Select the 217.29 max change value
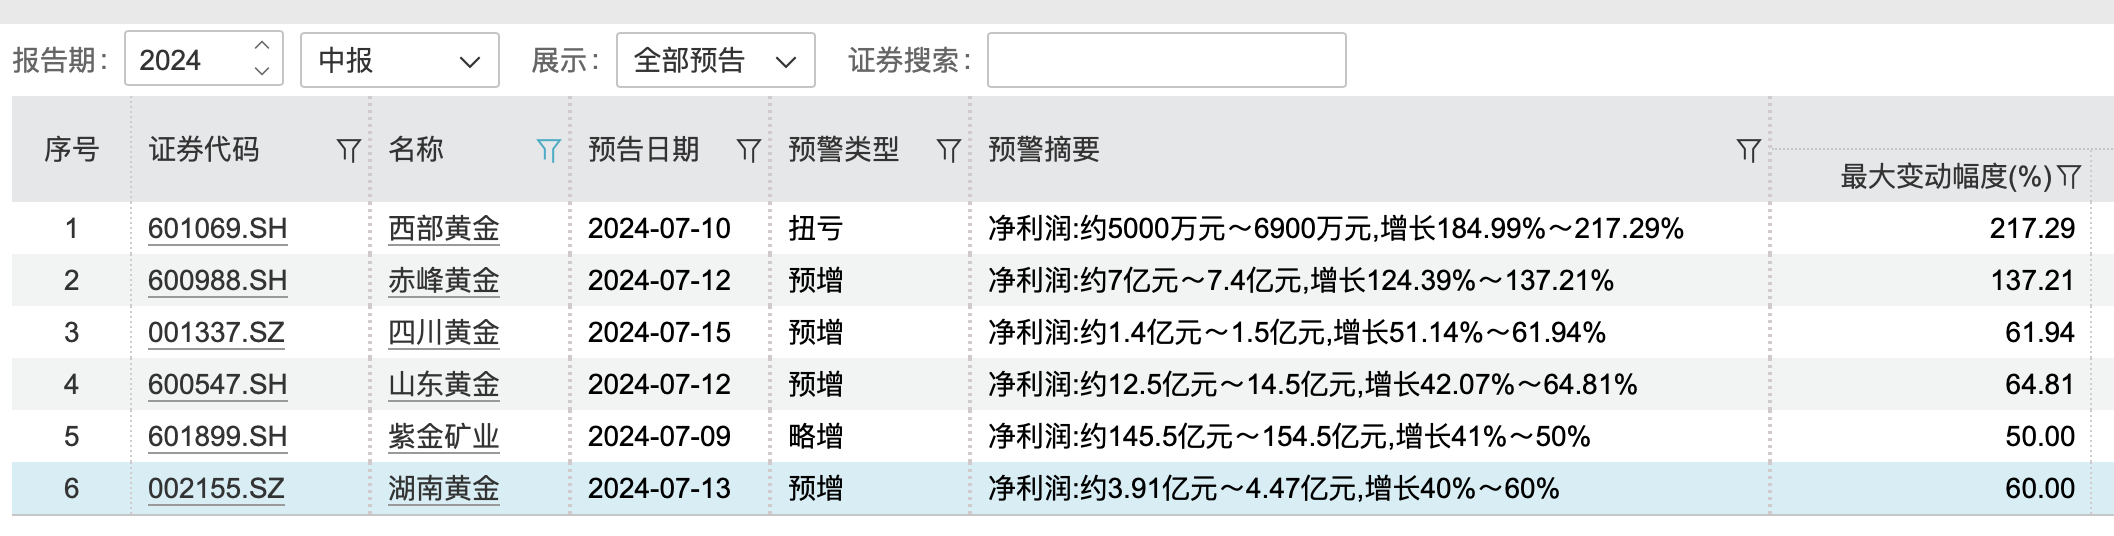2114x536 pixels. pos(2032,229)
